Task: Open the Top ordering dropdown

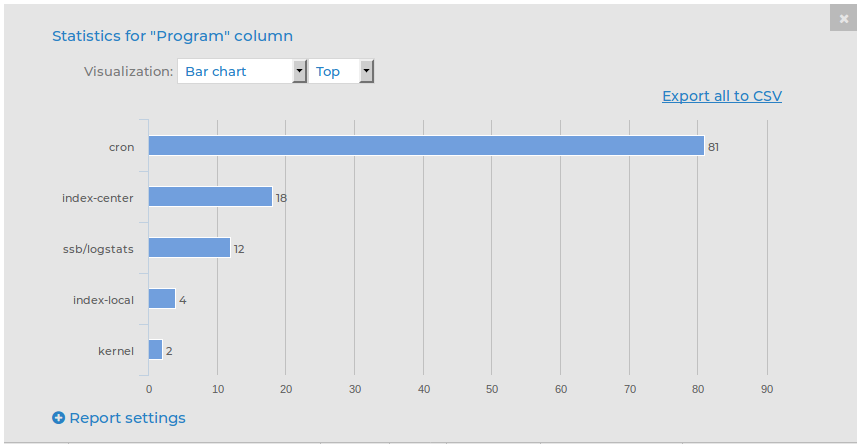Action: point(341,71)
